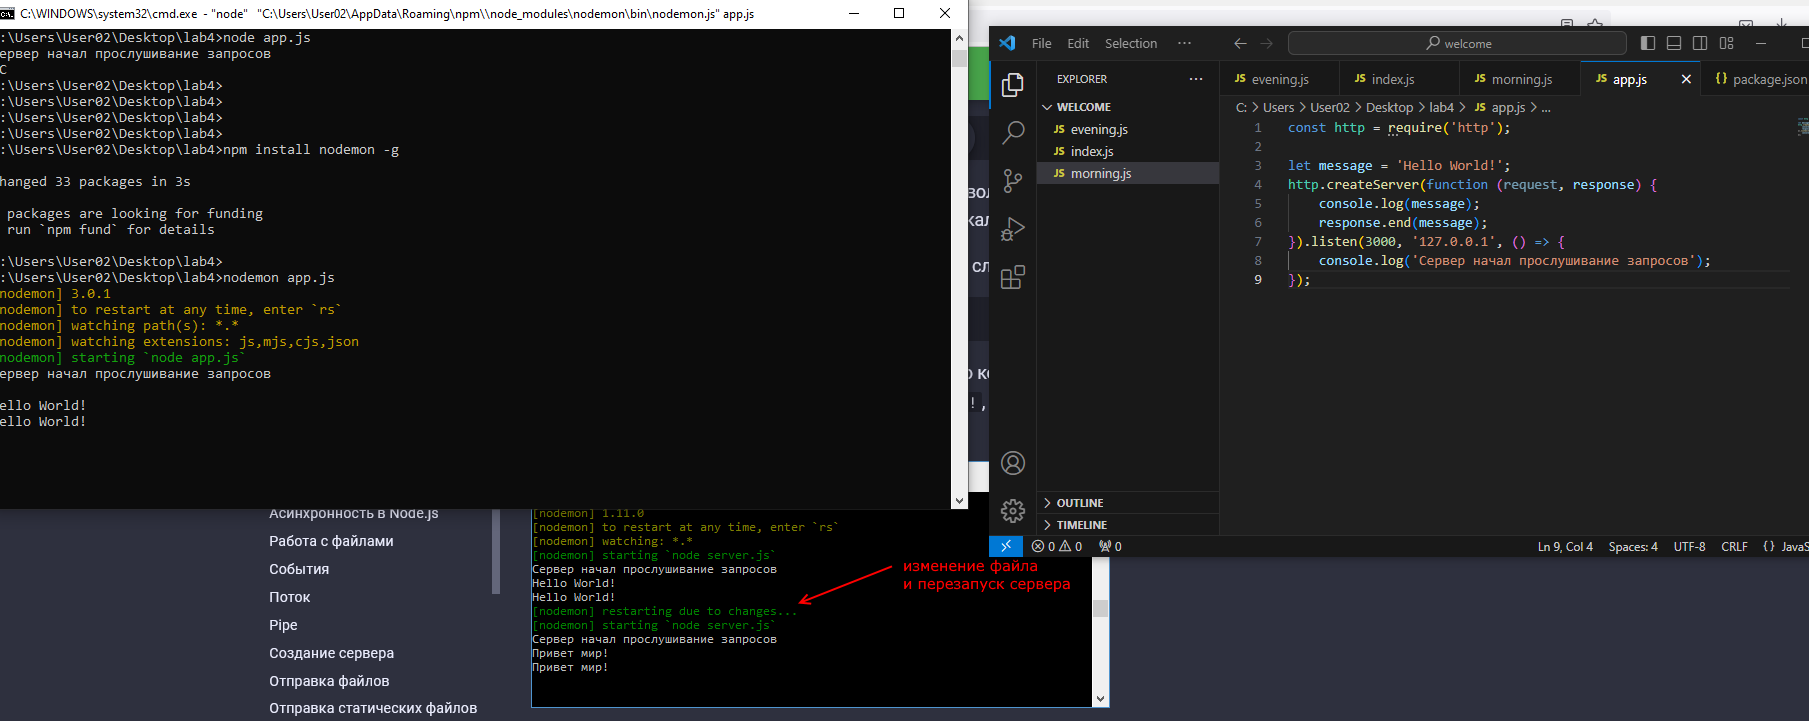
Task: Open the Source Control view
Action: [x=1013, y=180]
